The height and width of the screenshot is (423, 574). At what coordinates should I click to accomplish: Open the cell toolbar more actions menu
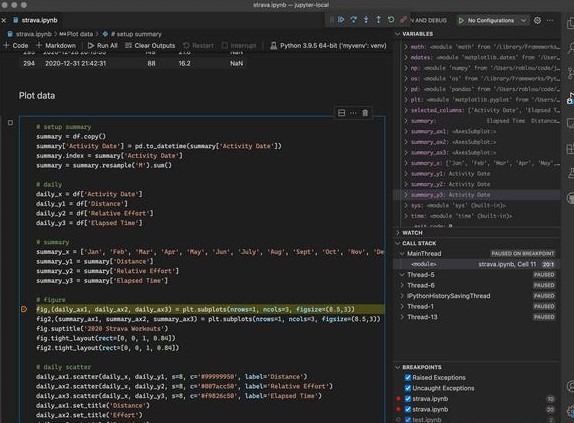coord(353,113)
